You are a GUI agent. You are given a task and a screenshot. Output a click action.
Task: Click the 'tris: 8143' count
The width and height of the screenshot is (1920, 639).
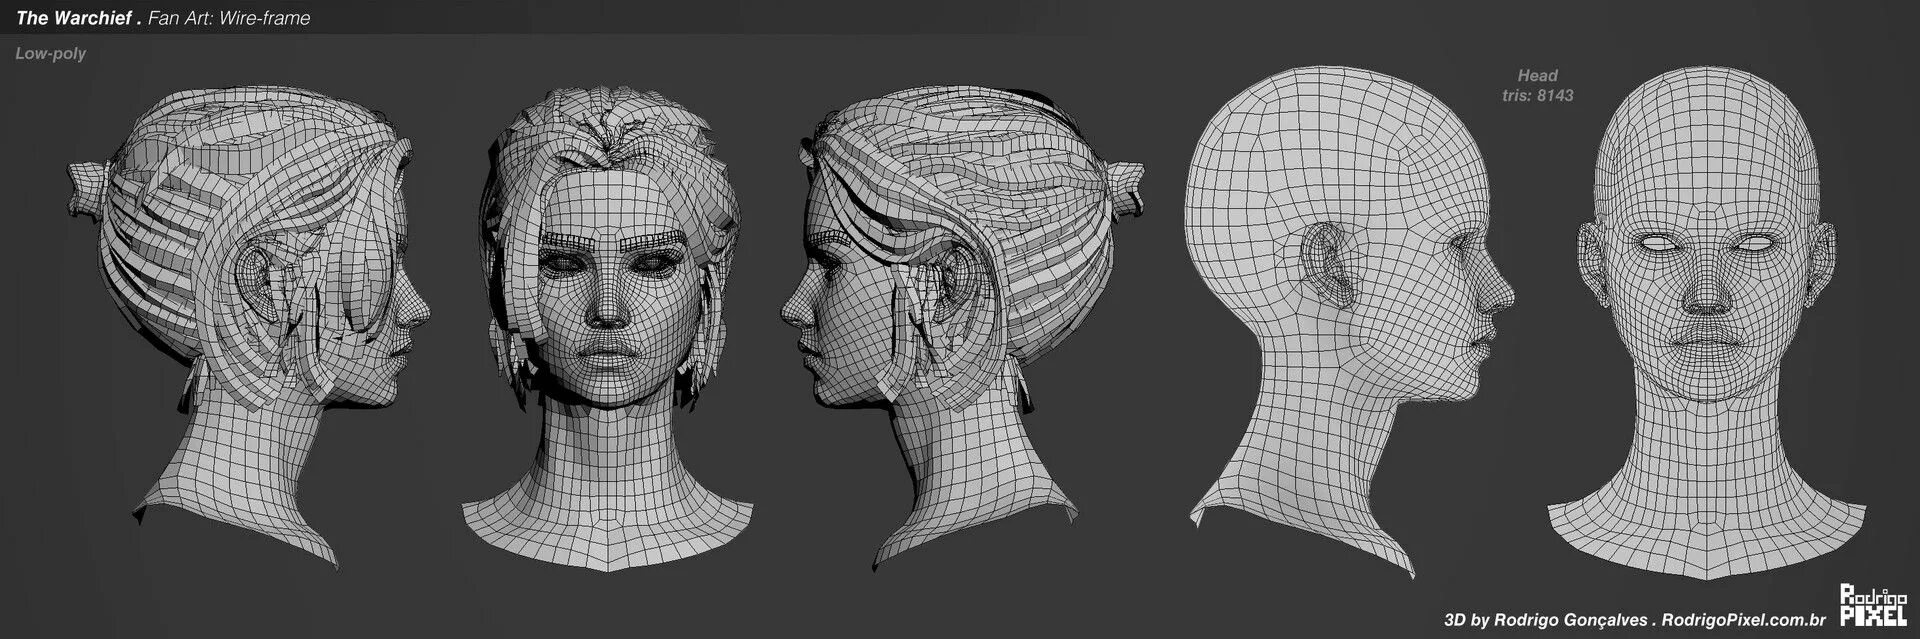[1537, 96]
